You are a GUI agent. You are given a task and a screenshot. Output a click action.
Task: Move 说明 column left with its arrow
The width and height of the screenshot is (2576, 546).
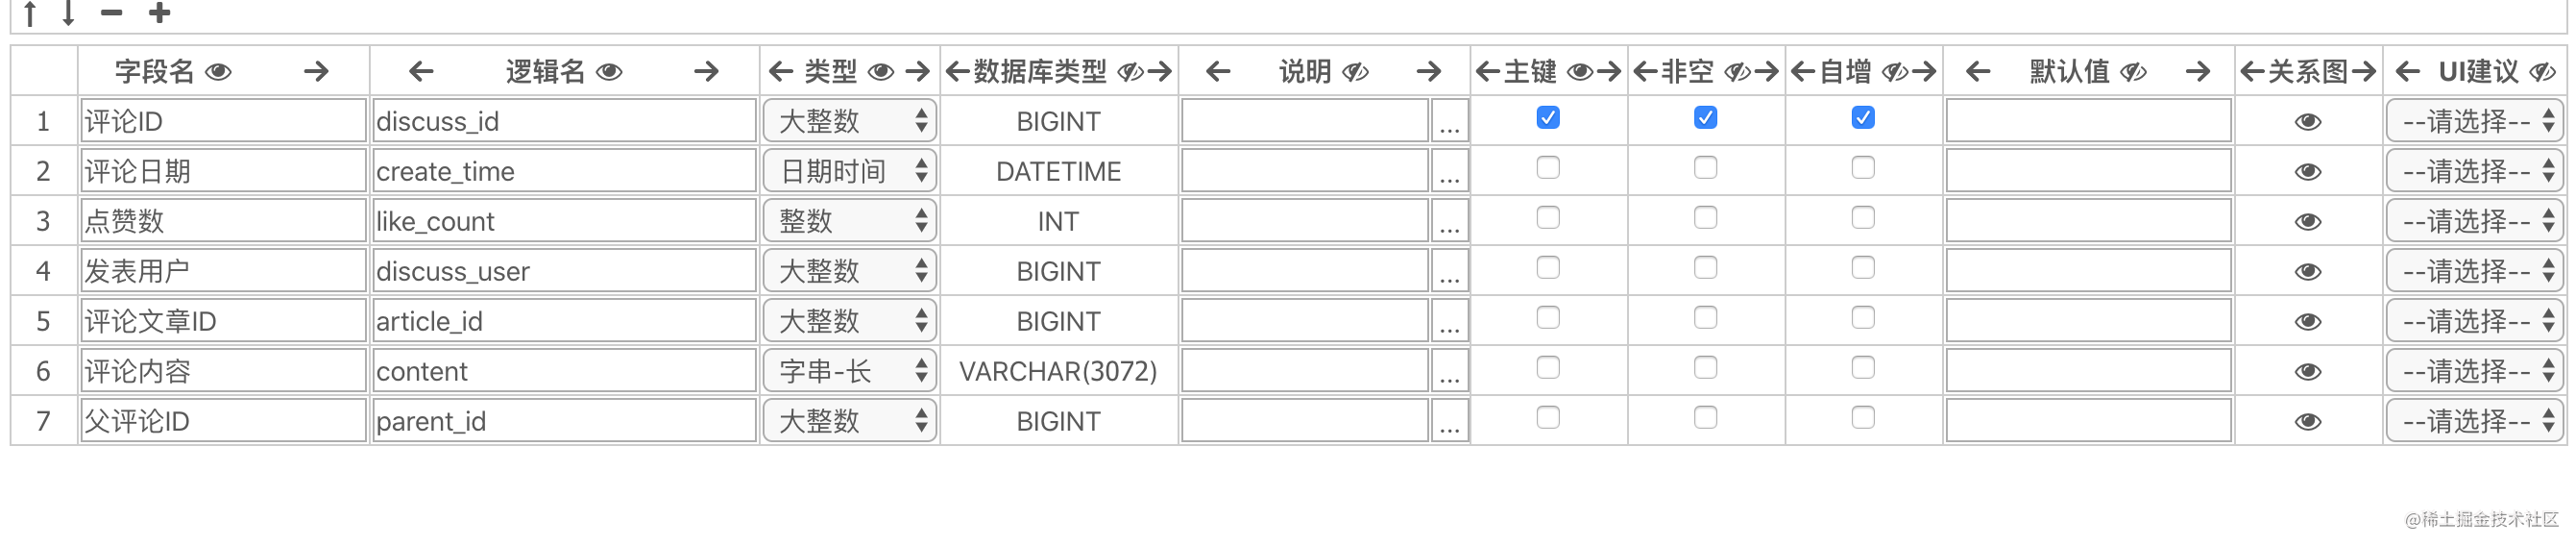pos(1218,72)
